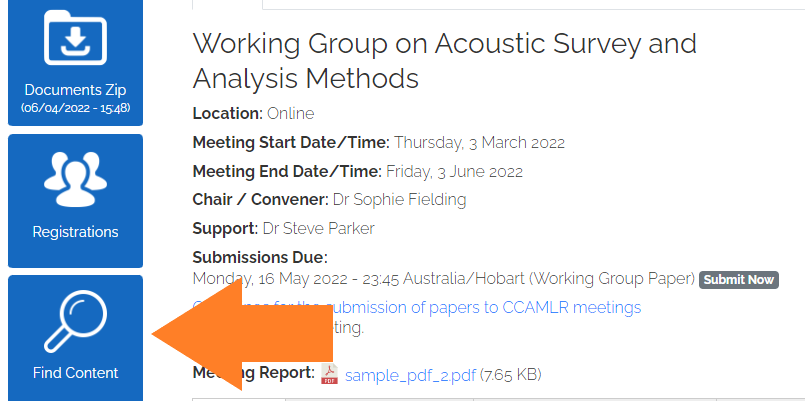Open the Registrations tile label
Screen dimensions: 805x401
(75, 232)
